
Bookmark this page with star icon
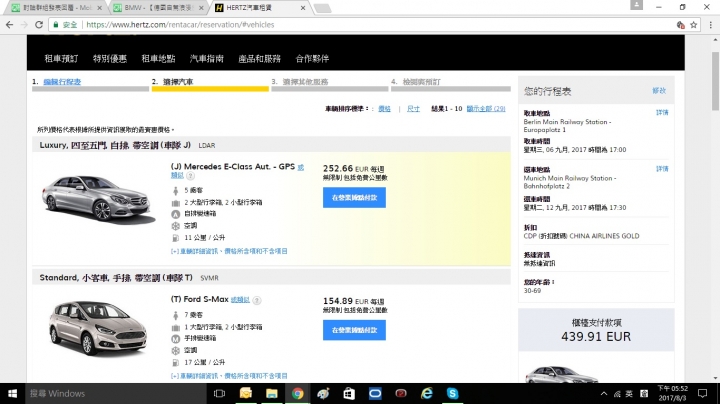(x=694, y=25)
